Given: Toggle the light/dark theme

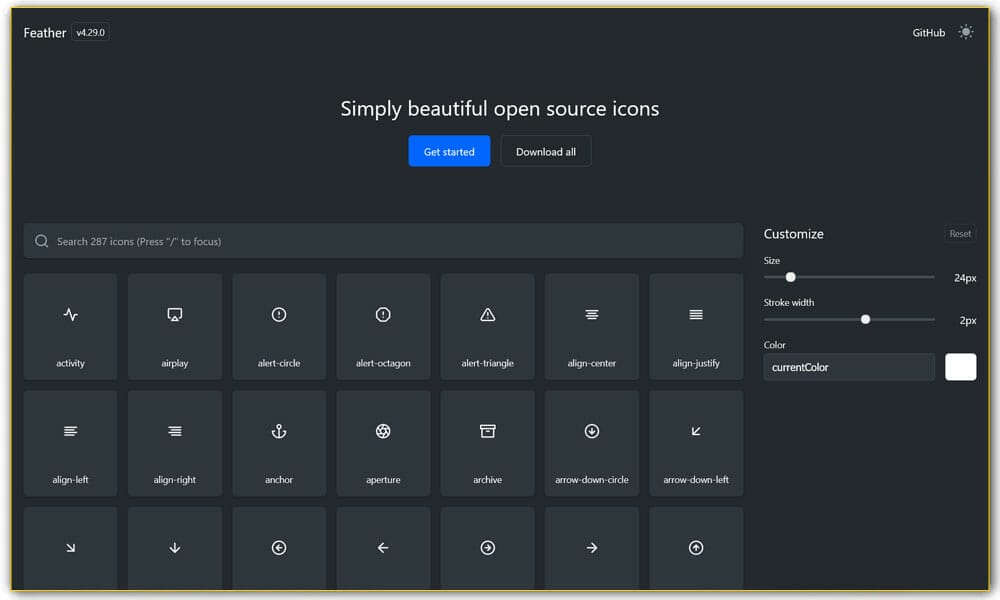Looking at the screenshot, I should (966, 32).
